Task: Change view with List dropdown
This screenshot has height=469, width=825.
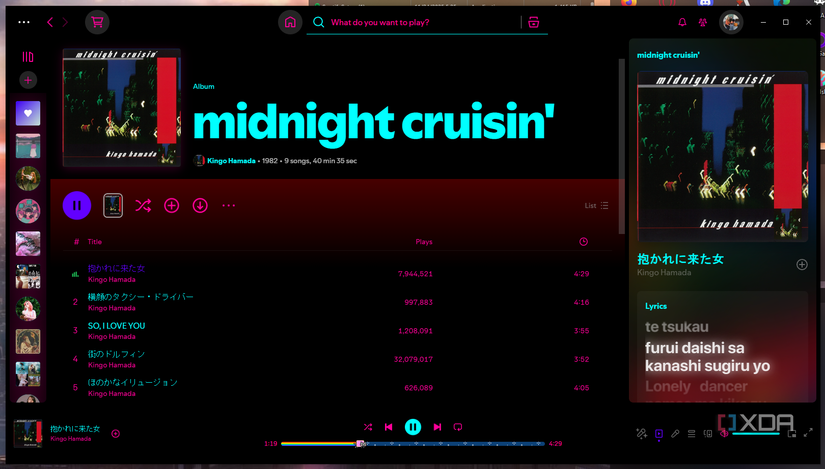Action: (x=597, y=205)
